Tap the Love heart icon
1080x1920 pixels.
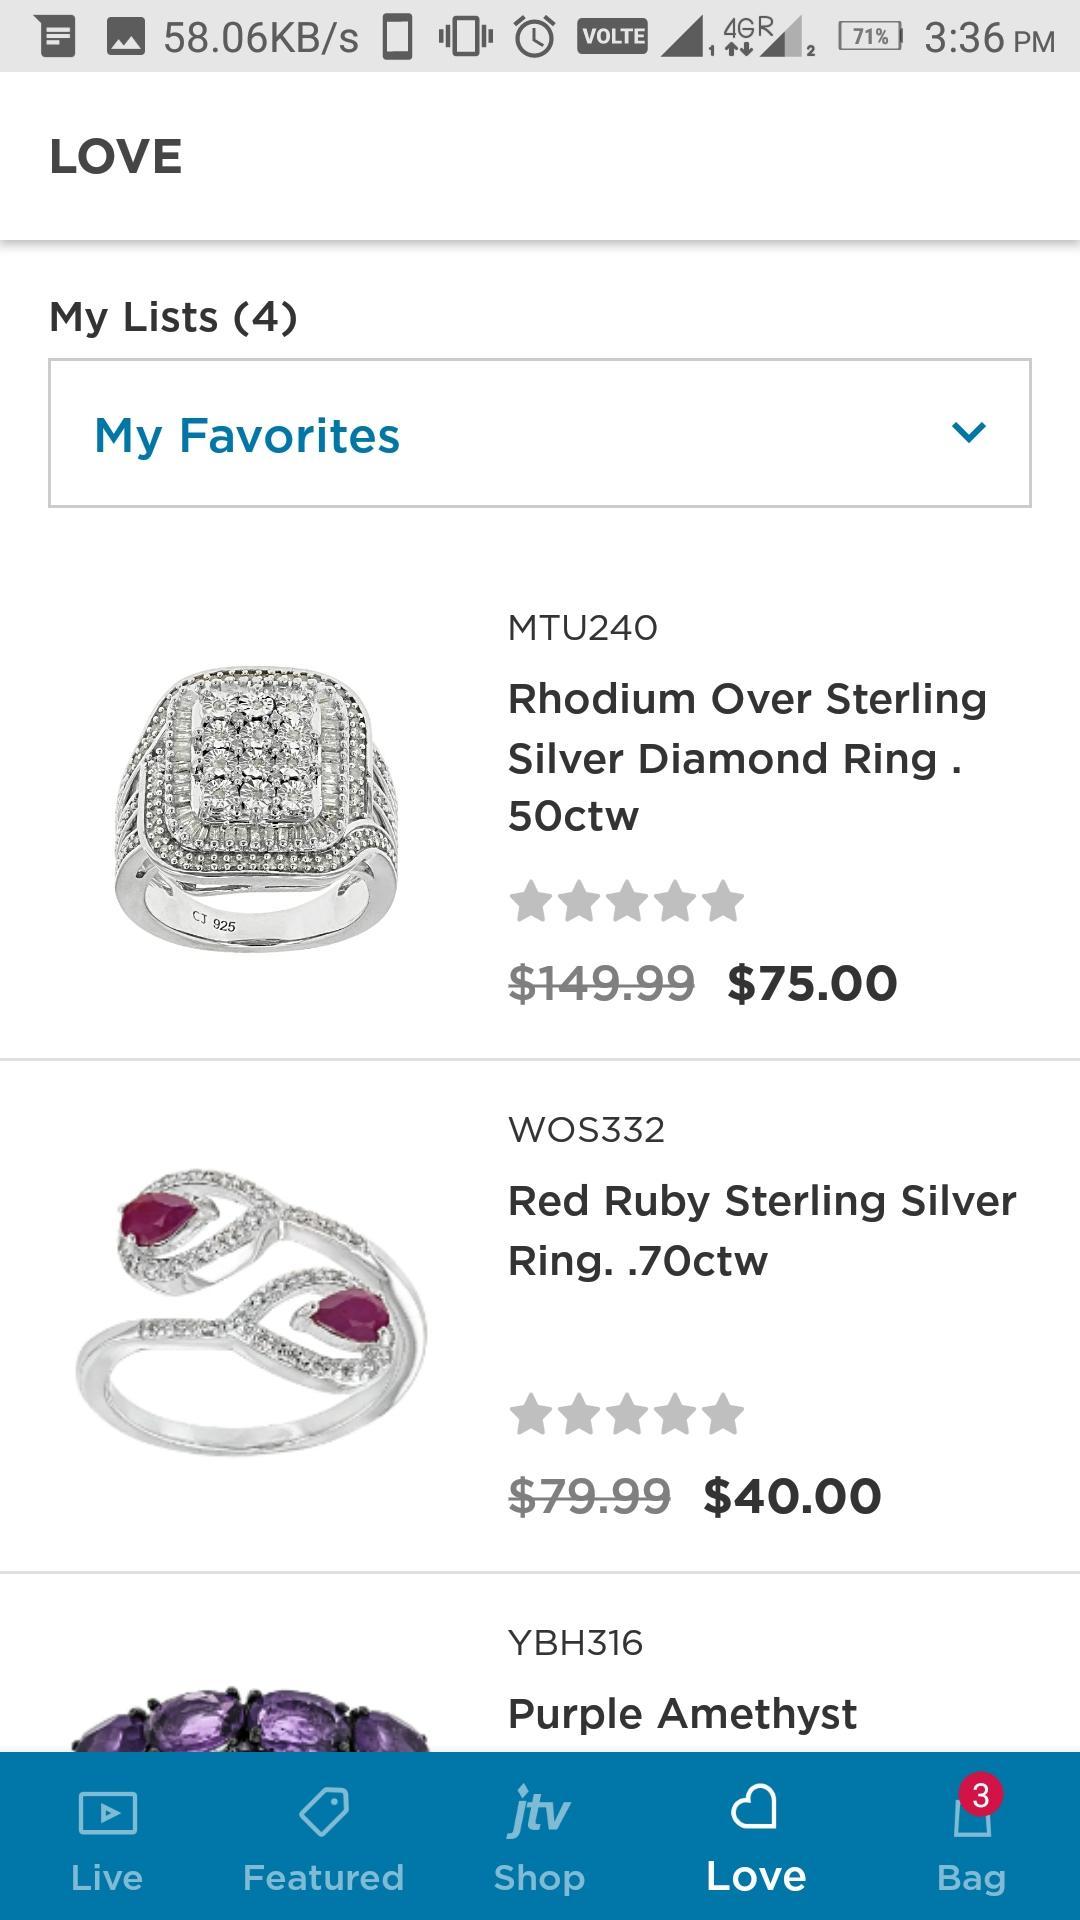[755, 1808]
